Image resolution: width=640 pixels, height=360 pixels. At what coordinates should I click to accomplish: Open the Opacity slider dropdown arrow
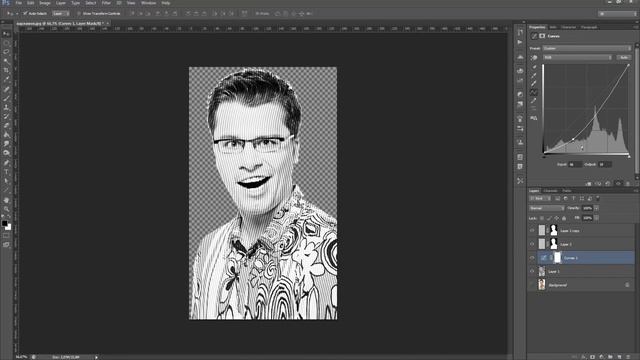596,208
